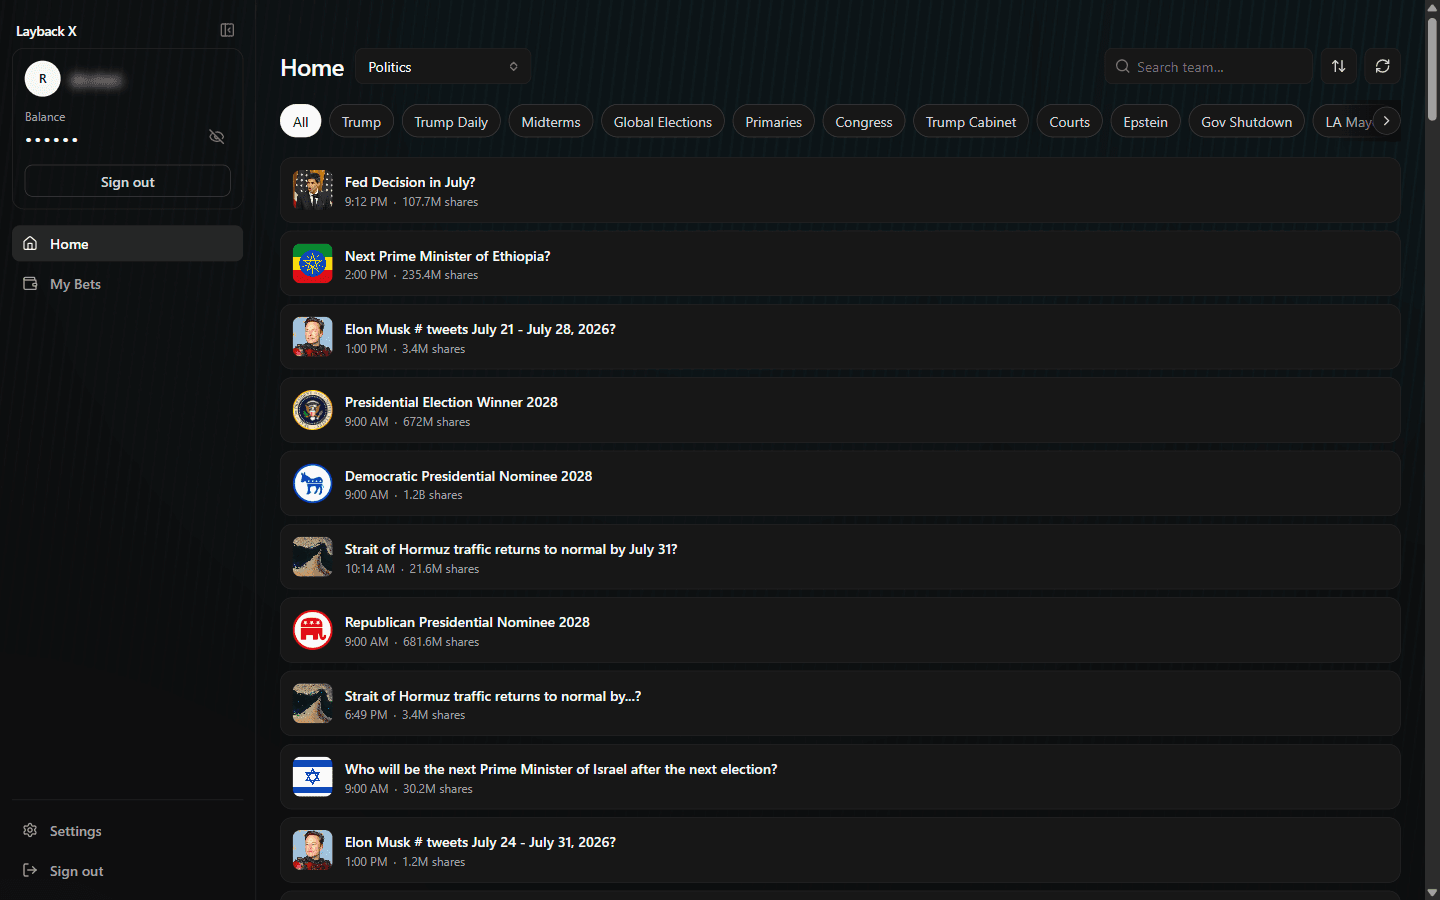Click Hormuz by July 31 thumbnail

[312, 557]
